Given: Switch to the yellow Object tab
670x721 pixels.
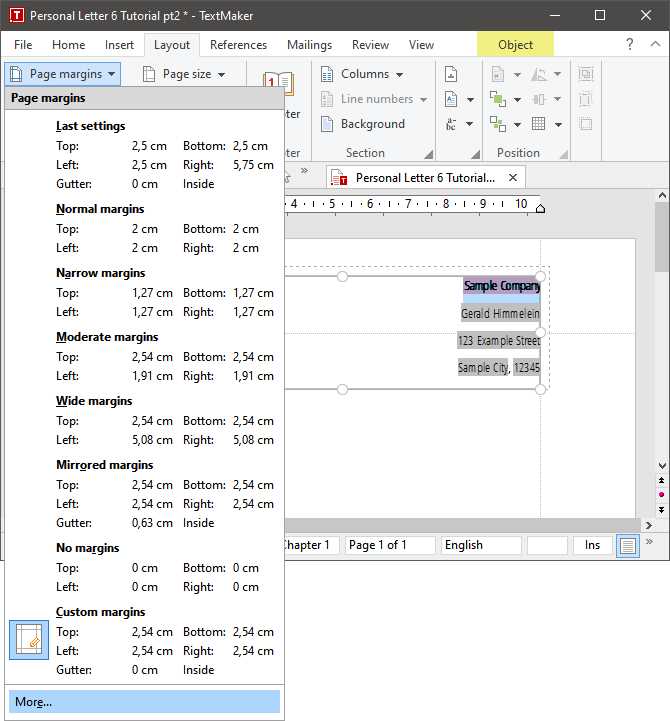Looking at the screenshot, I should coord(515,45).
